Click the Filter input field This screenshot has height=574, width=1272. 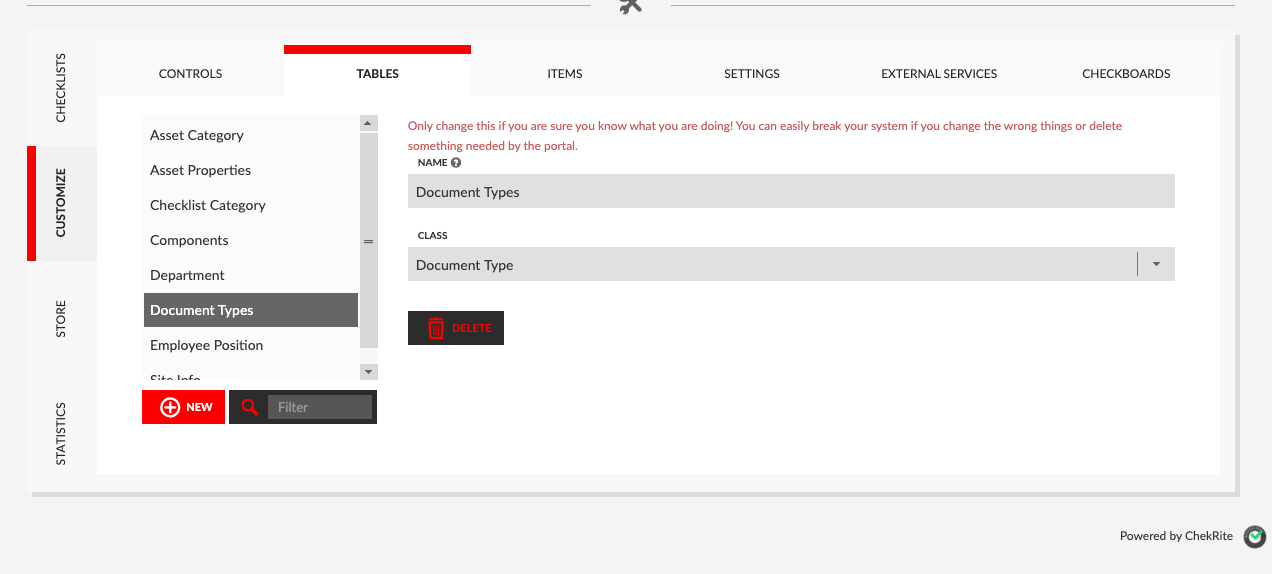(320, 407)
